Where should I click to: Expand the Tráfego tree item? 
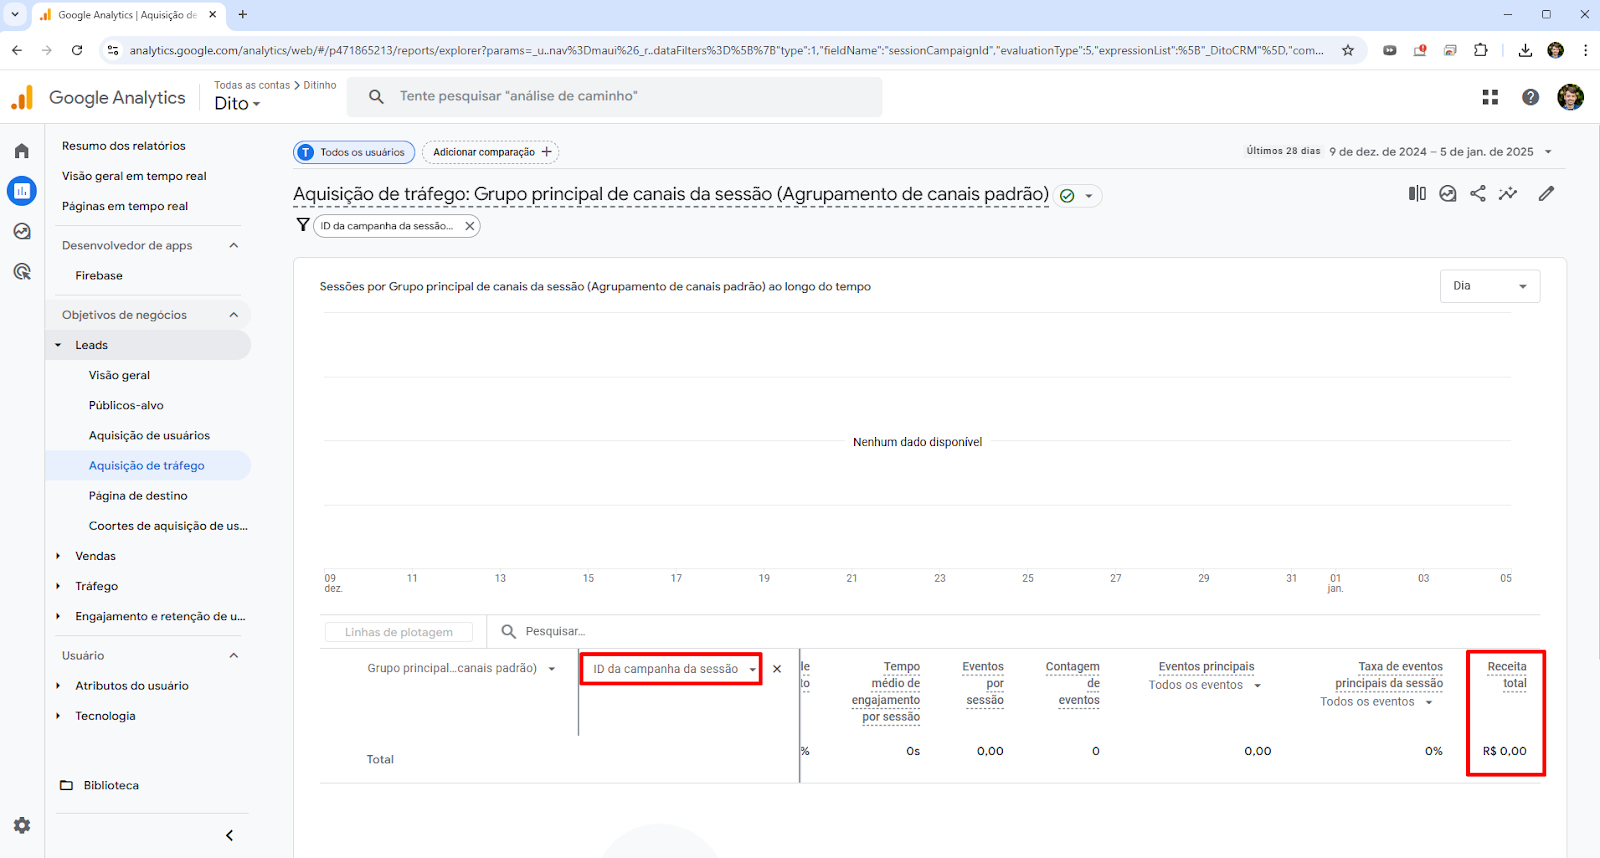click(x=58, y=586)
